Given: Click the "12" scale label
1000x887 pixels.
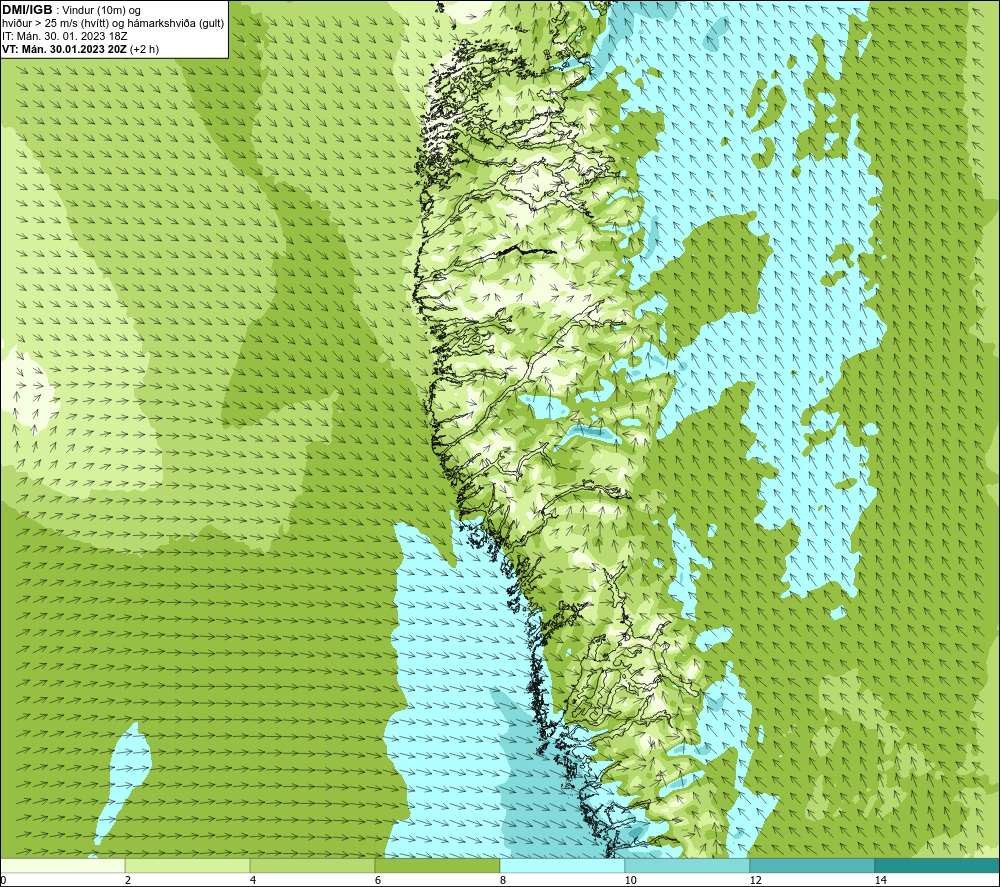Looking at the screenshot, I should (x=755, y=880).
